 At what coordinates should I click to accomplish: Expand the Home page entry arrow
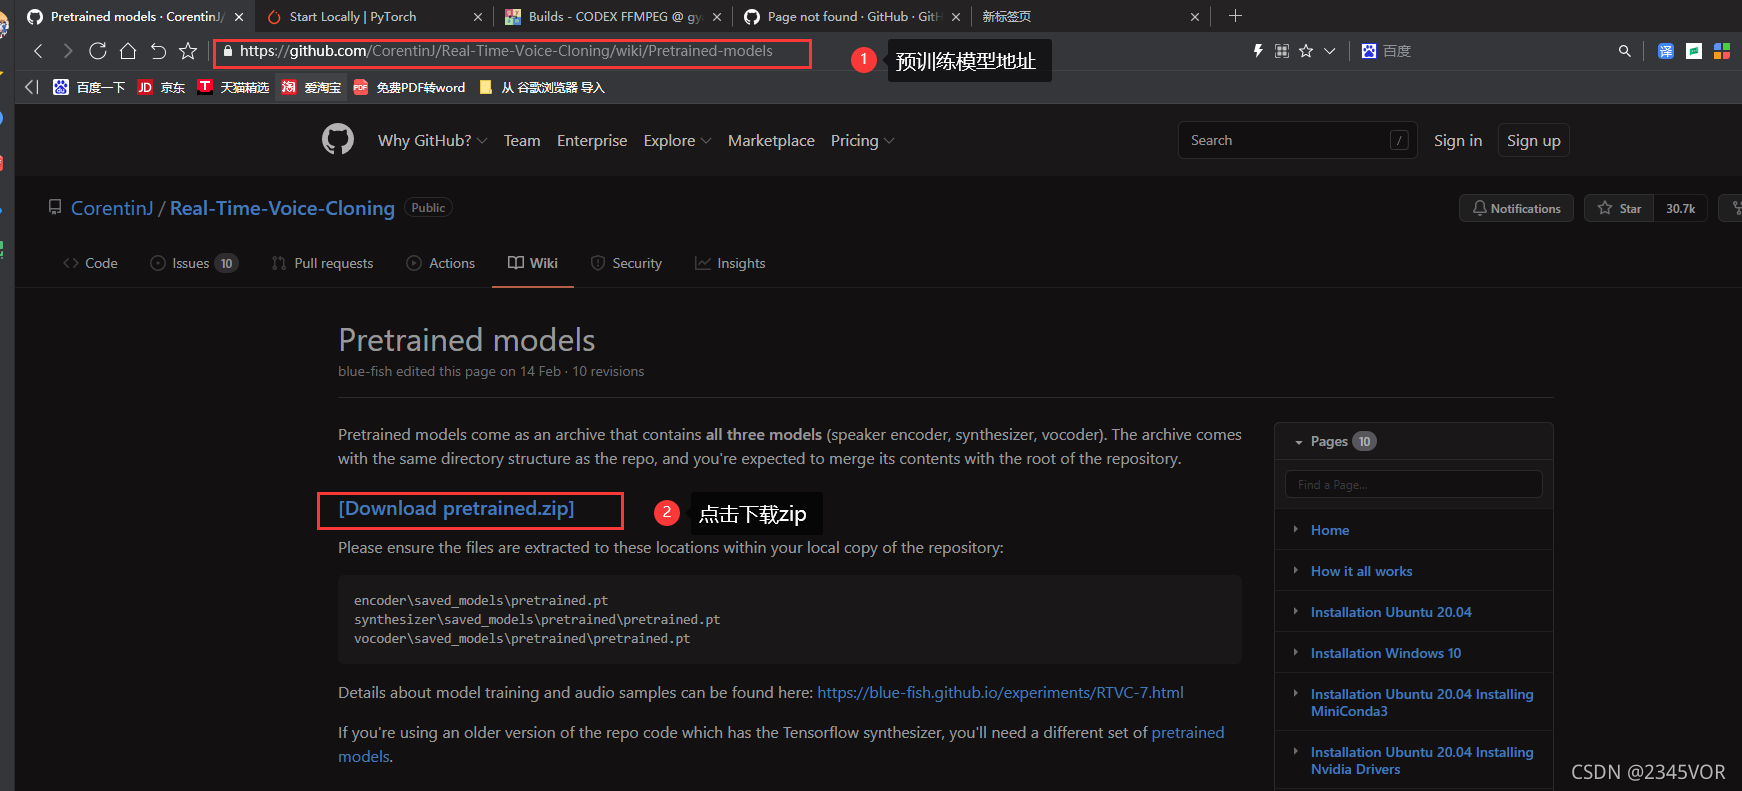tap(1296, 529)
